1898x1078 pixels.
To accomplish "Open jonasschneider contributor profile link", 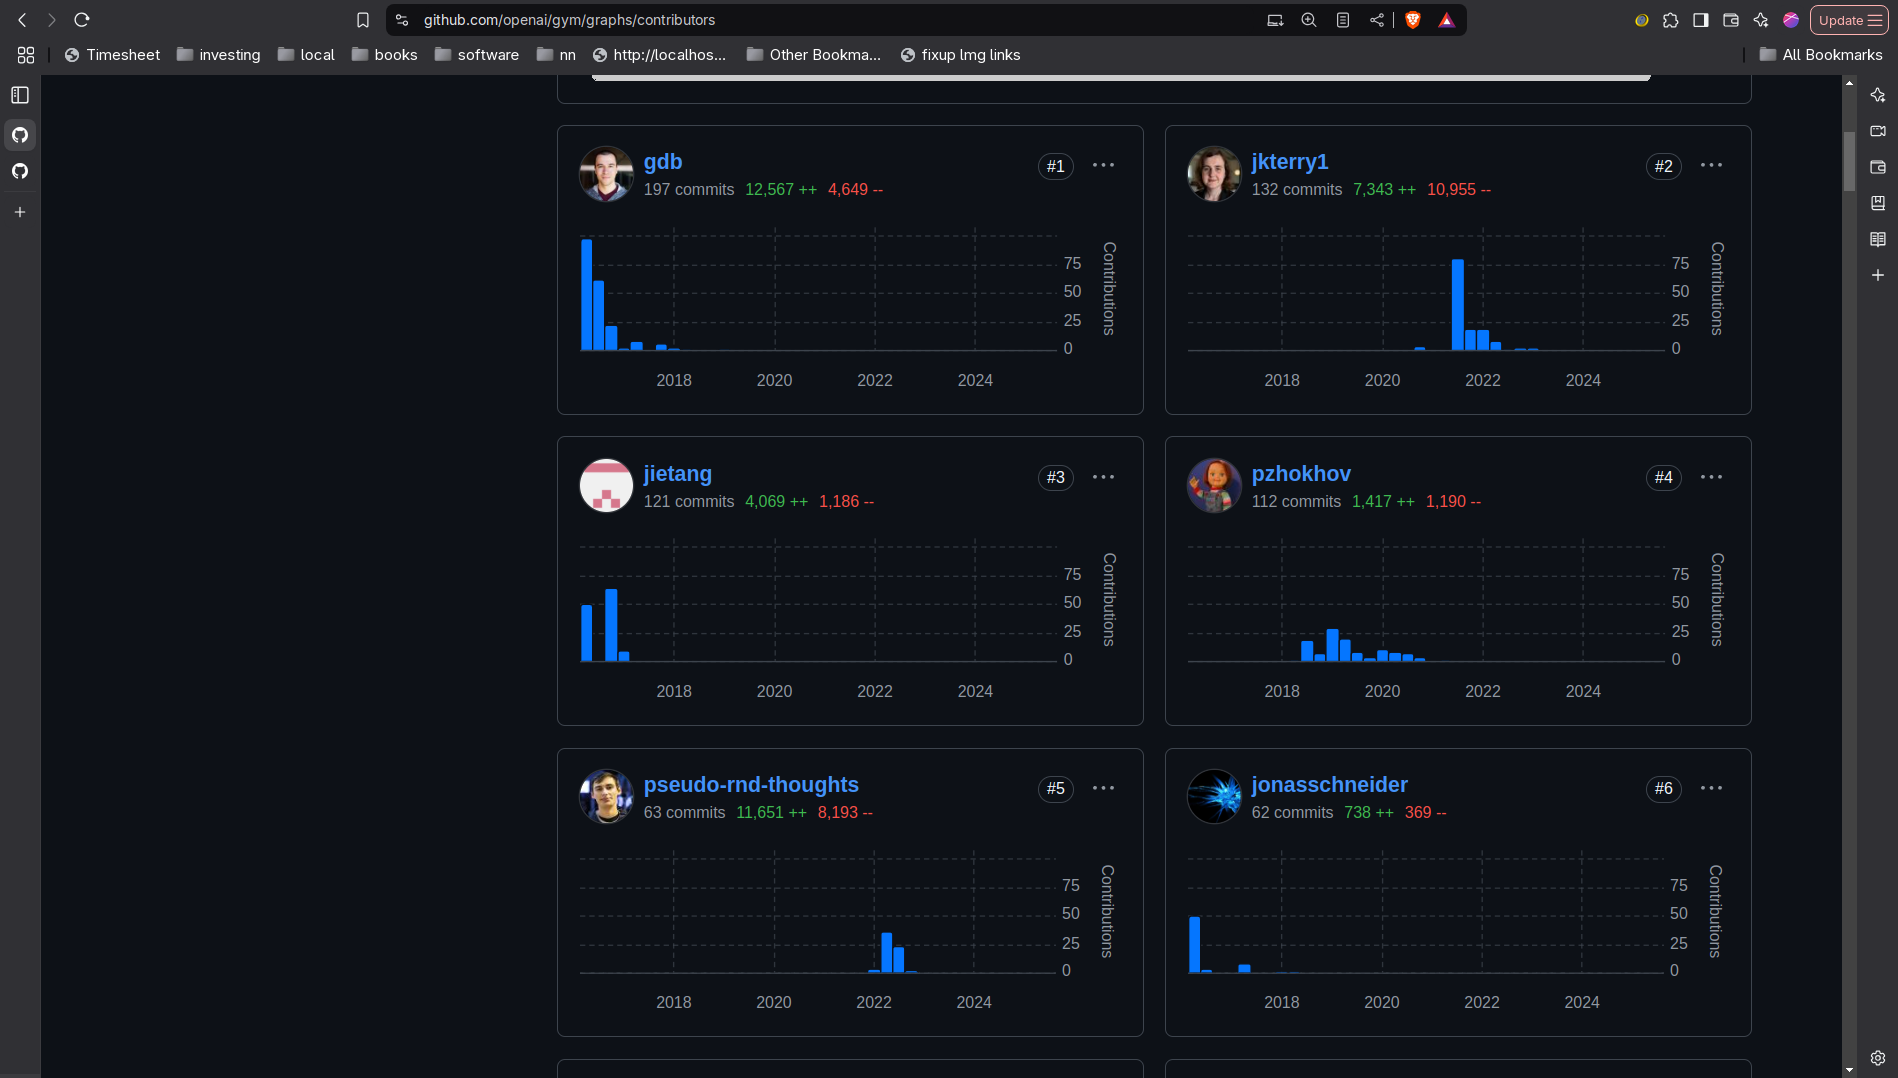I will [1329, 785].
